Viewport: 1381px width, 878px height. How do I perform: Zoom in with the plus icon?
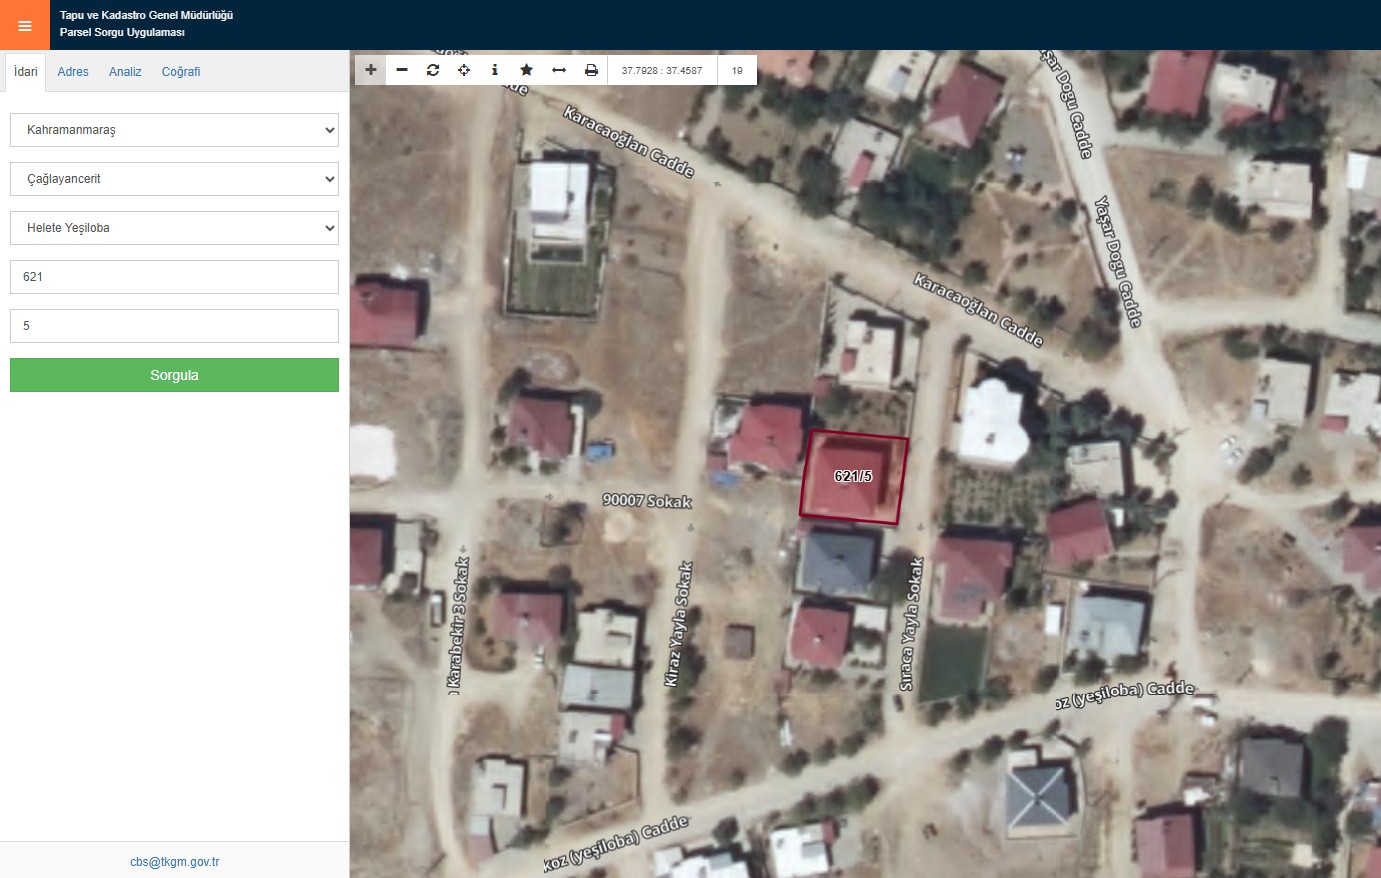pos(371,70)
